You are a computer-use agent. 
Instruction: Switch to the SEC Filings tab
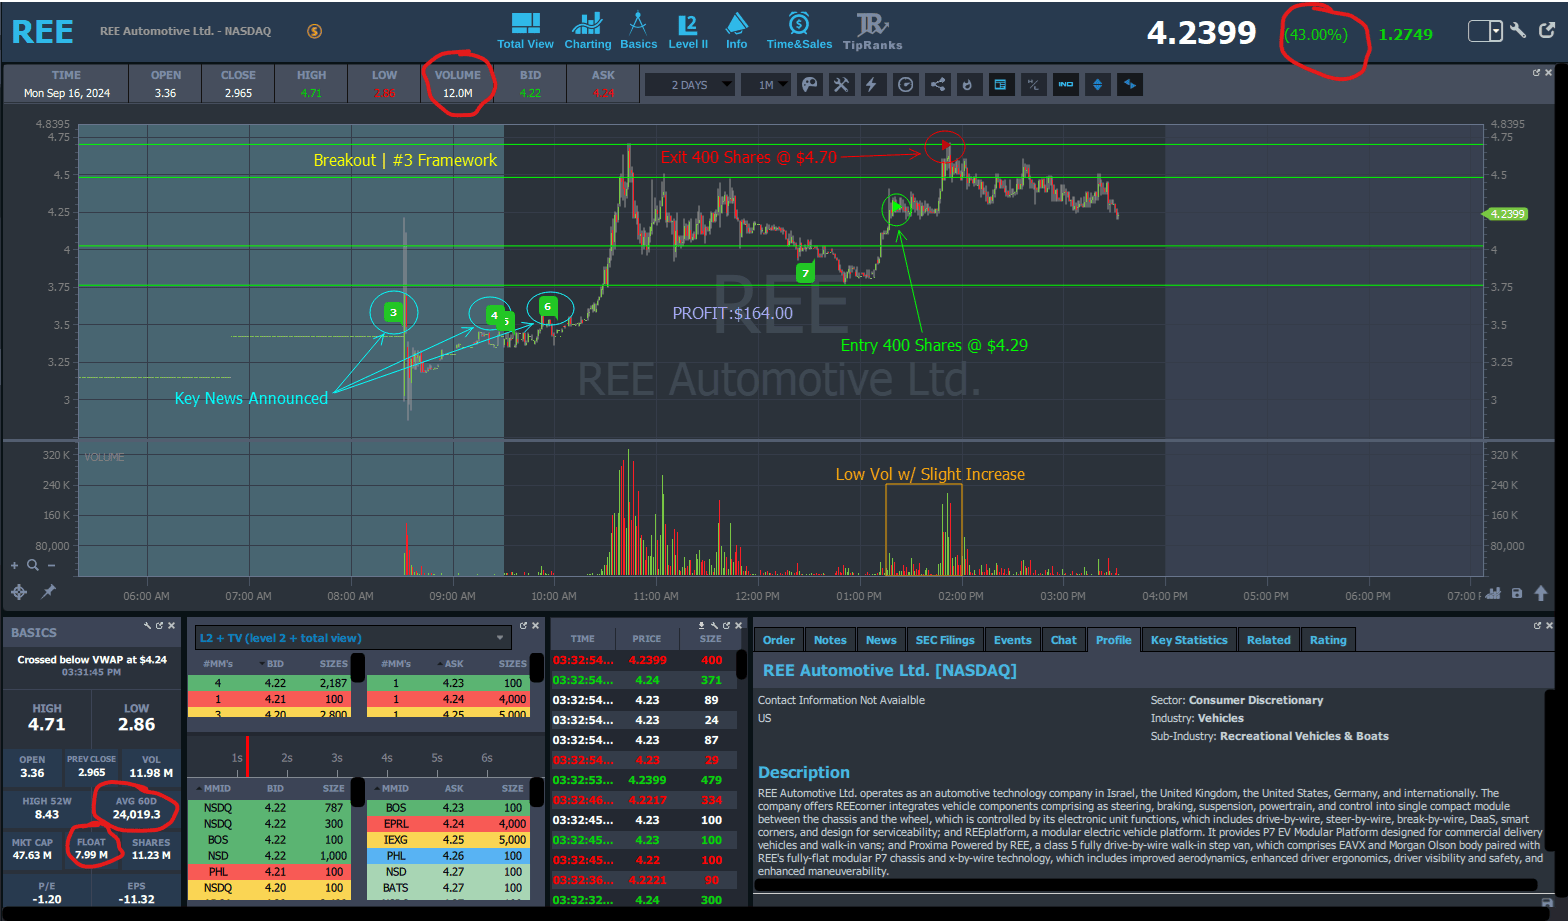click(x=945, y=640)
